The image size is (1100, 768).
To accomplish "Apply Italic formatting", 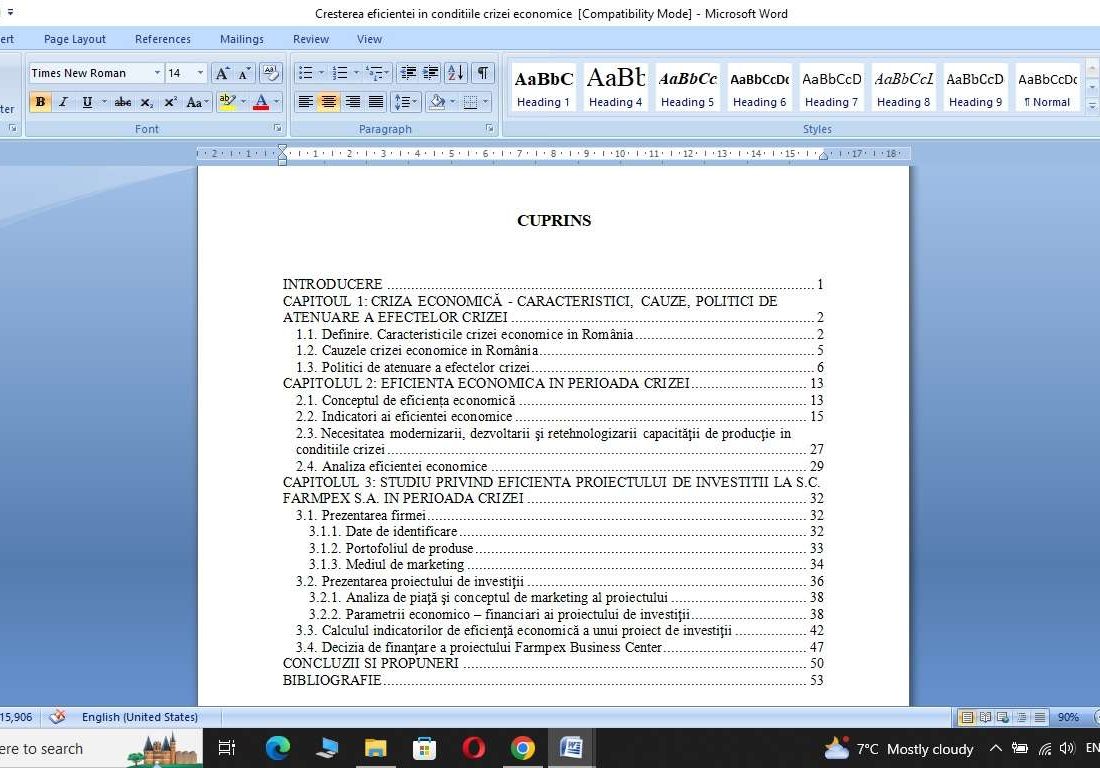I will [x=63, y=102].
